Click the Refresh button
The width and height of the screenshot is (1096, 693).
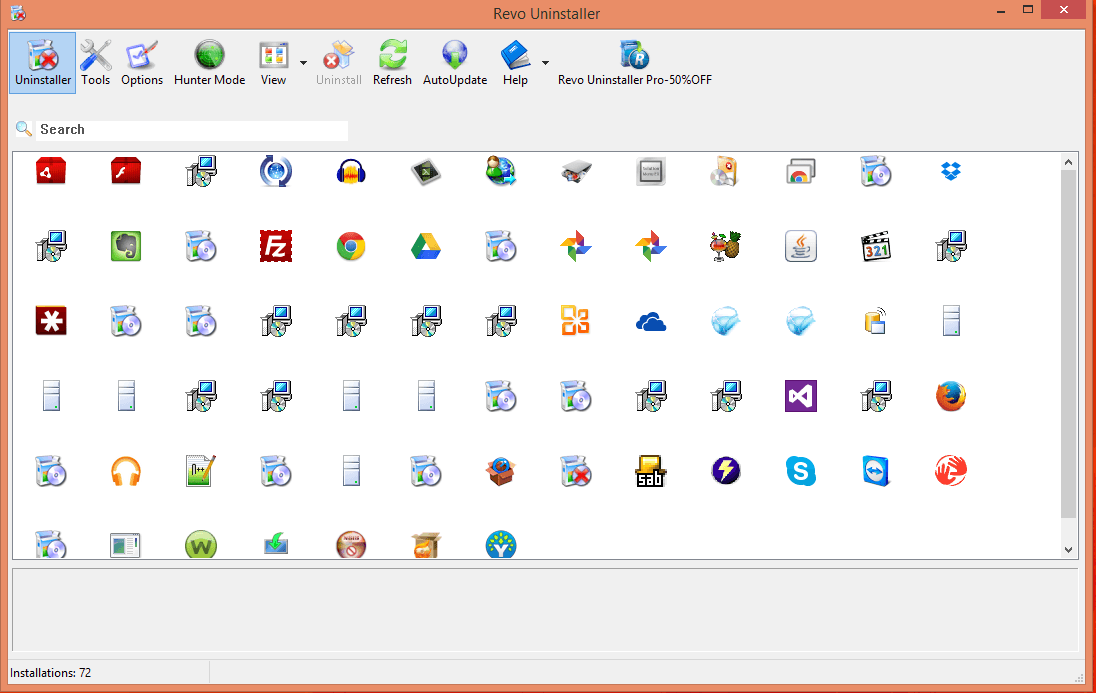pyautogui.click(x=392, y=63)
